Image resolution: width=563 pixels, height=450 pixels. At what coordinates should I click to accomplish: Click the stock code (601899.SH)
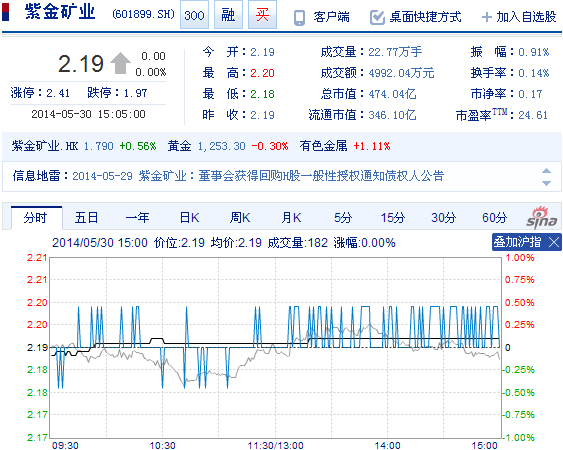(143, 14)
